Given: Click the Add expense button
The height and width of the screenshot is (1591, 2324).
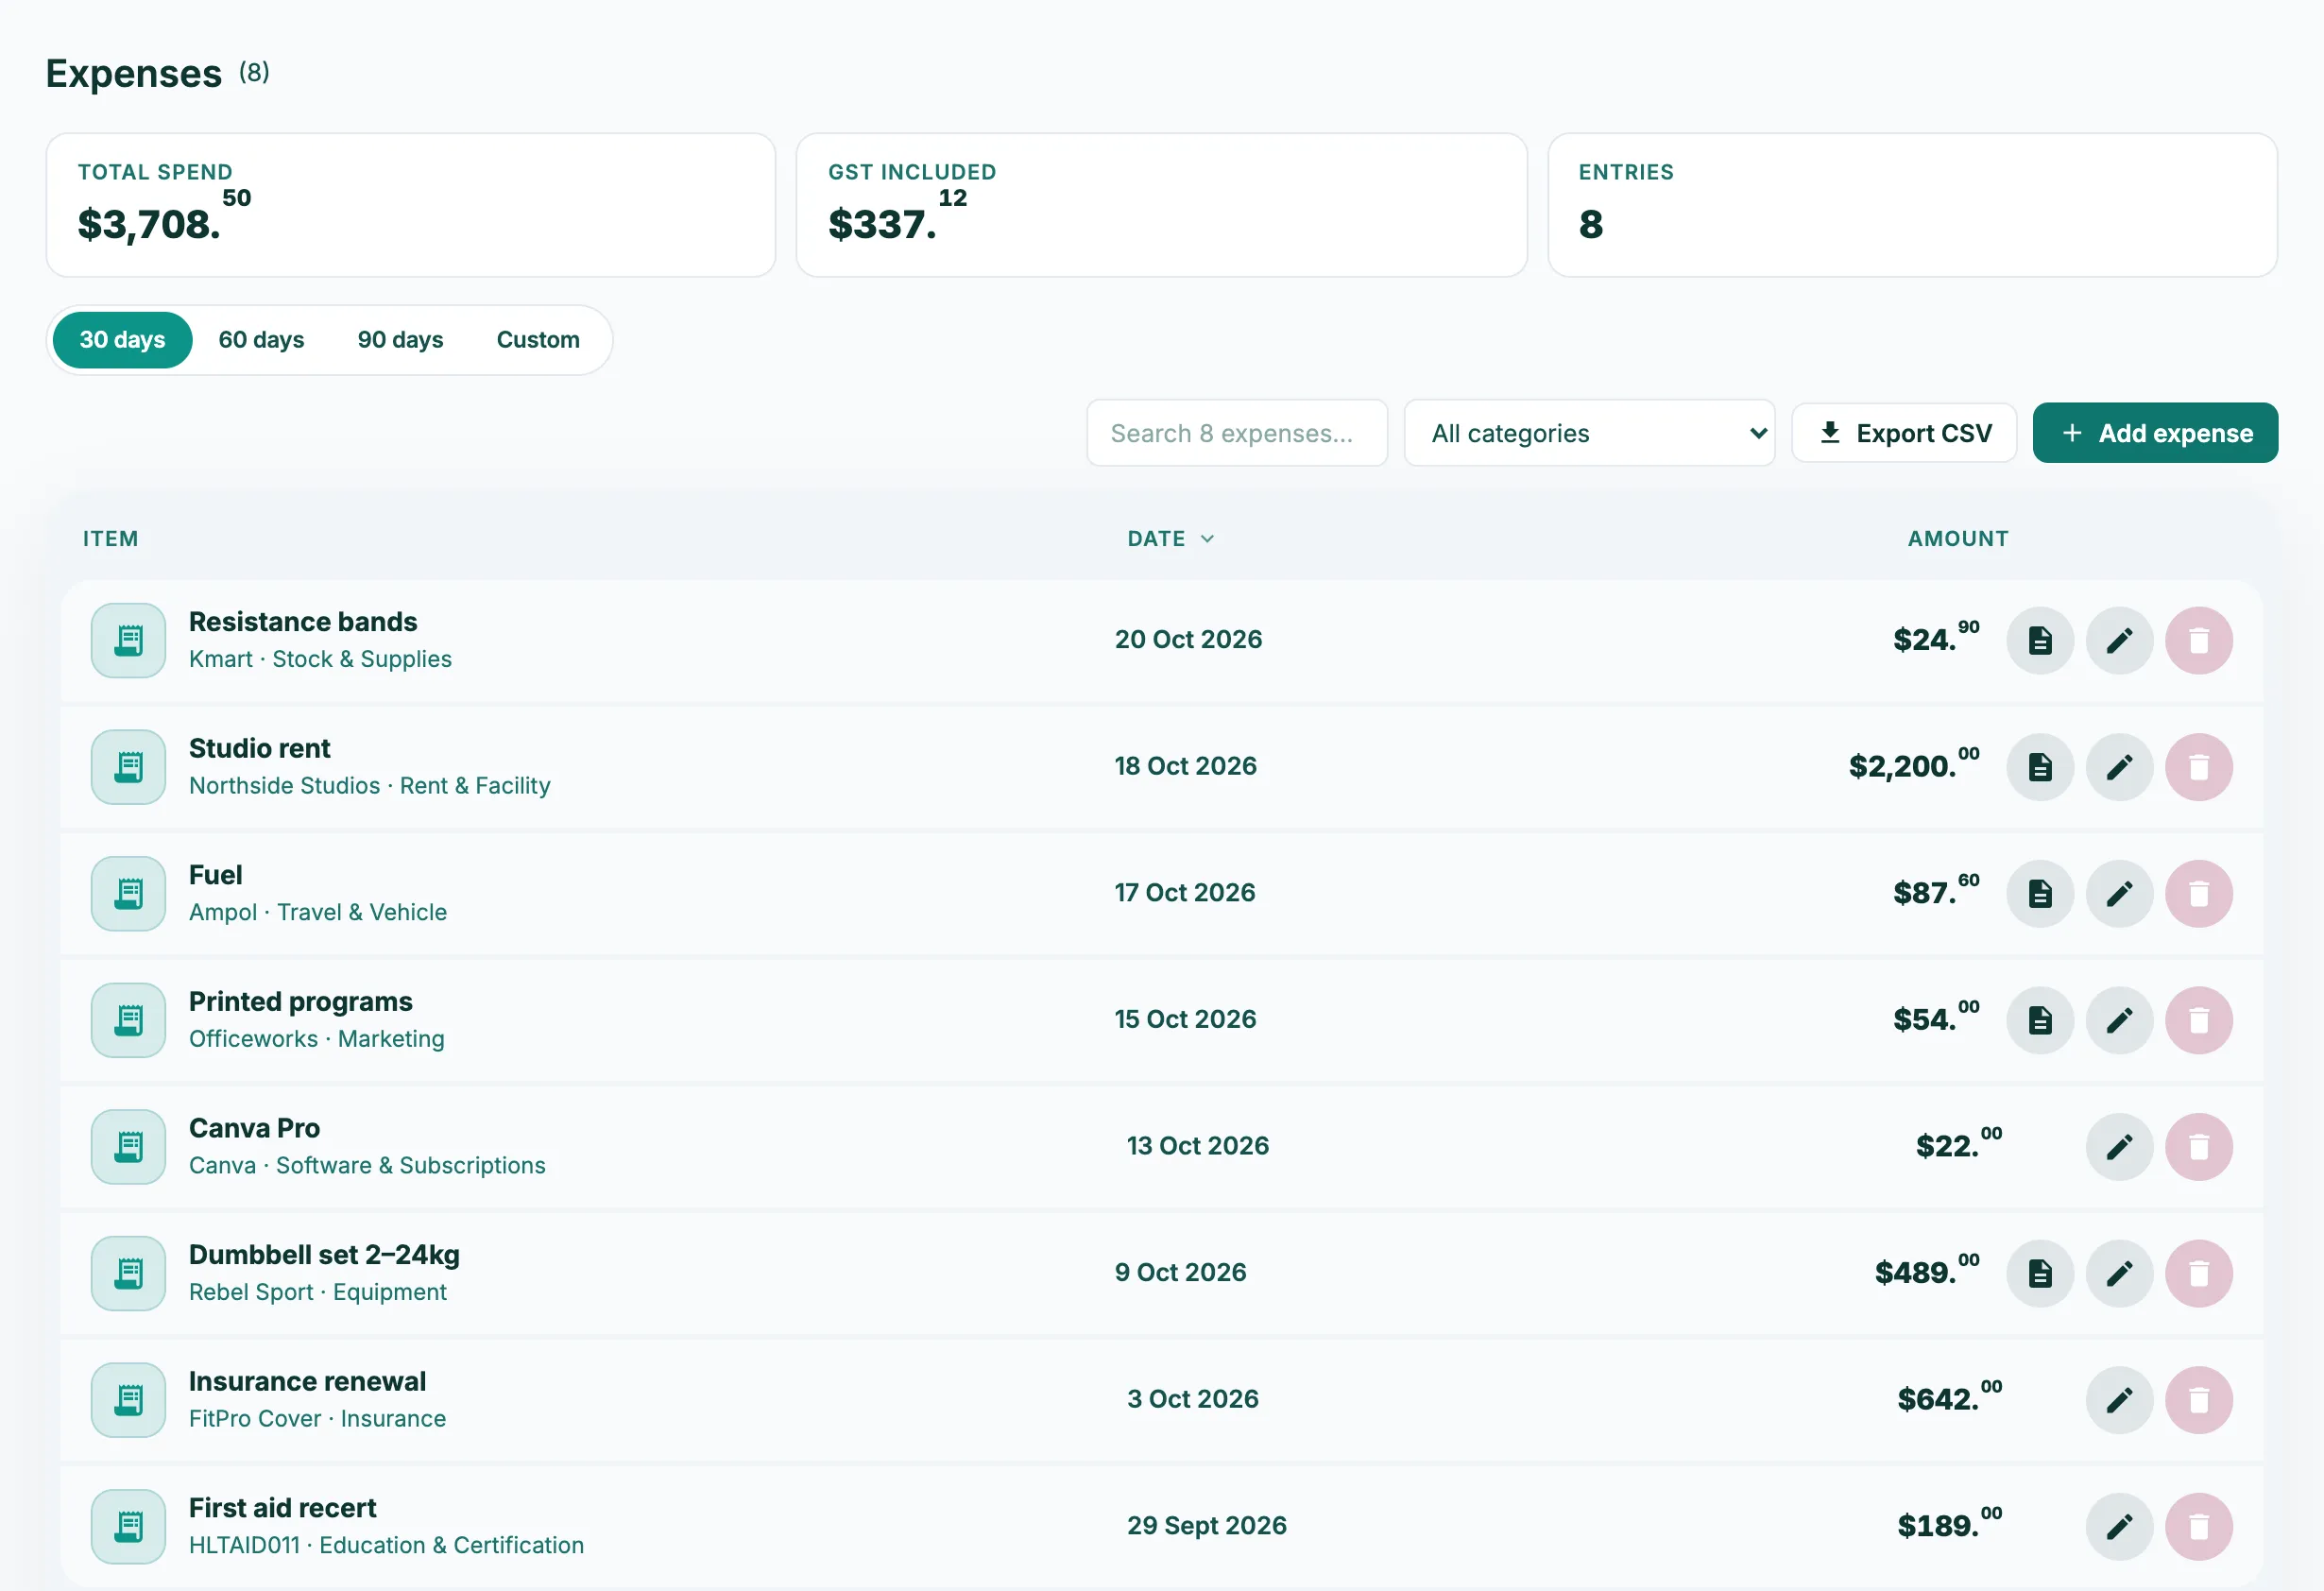Looking at the screenshot, I should (x=2155, y=433).
